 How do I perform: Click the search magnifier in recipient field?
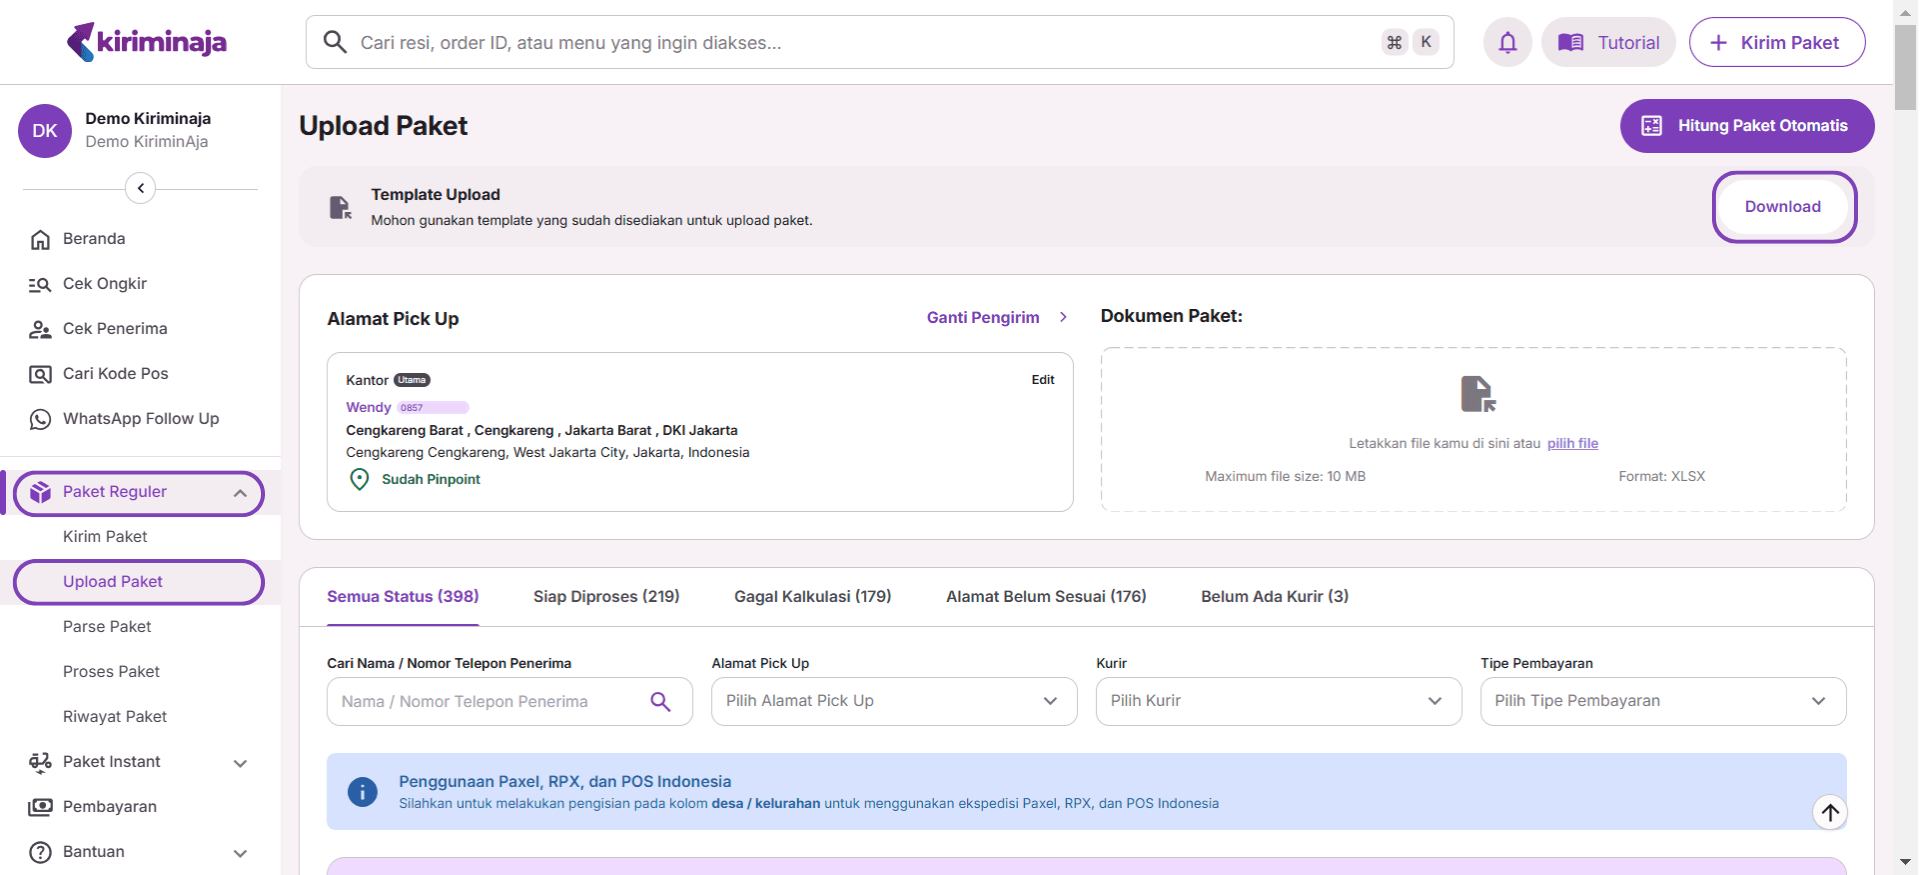[660, 702]
